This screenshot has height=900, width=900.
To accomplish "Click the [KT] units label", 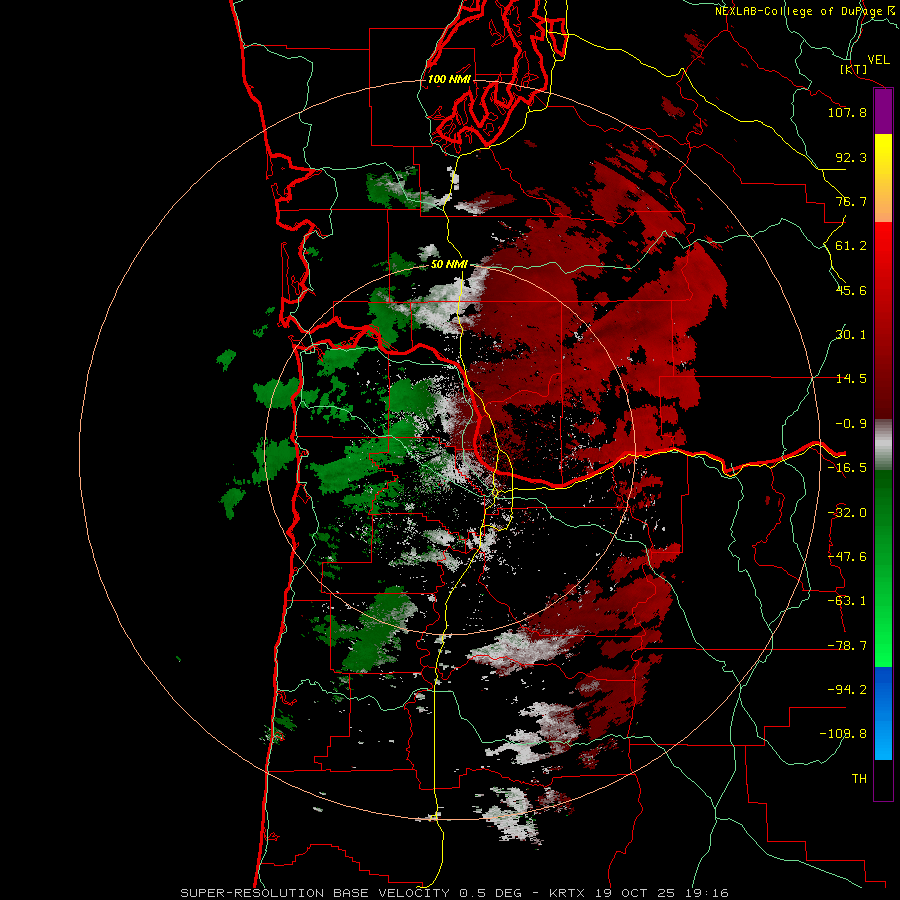I will pos(854,69).
